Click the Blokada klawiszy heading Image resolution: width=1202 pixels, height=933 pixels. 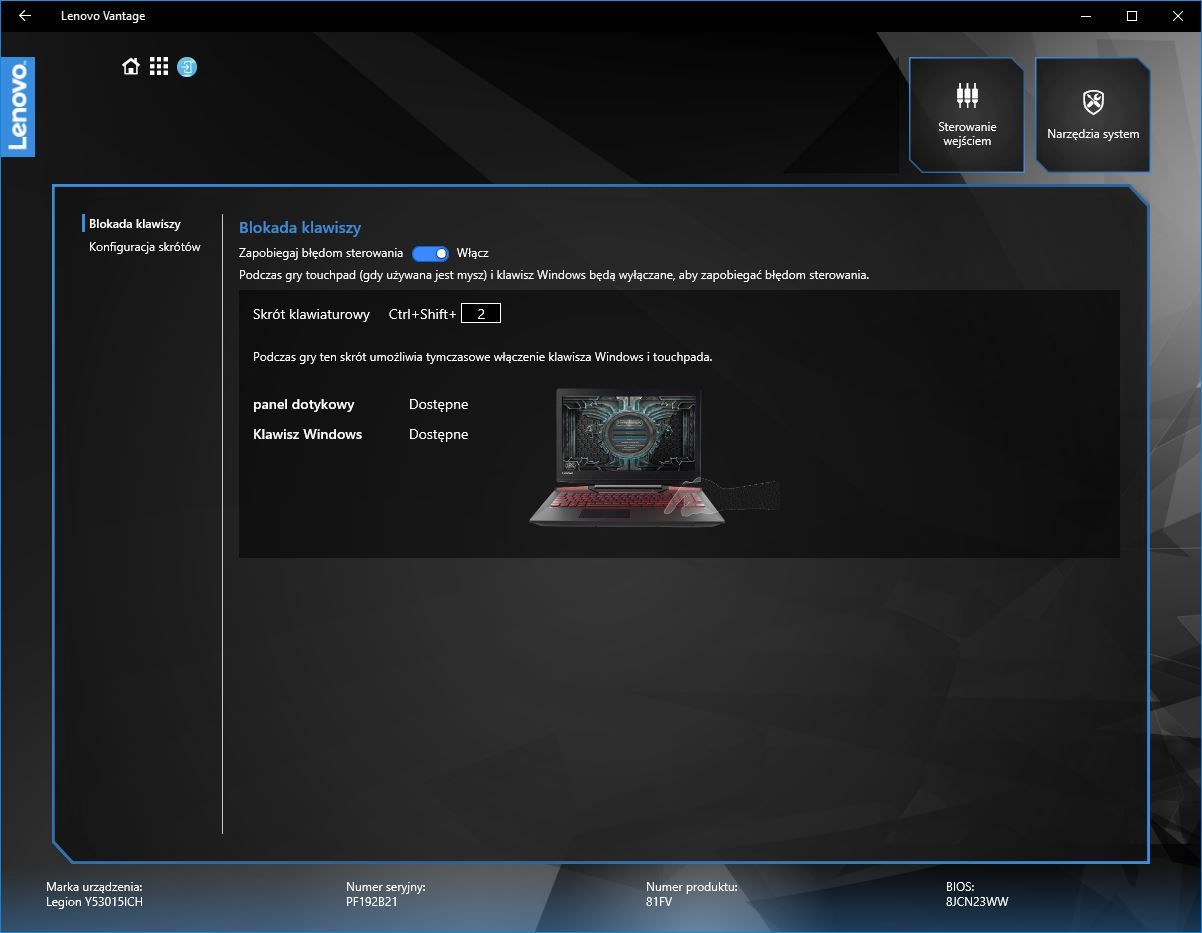[x=300, y=227]
